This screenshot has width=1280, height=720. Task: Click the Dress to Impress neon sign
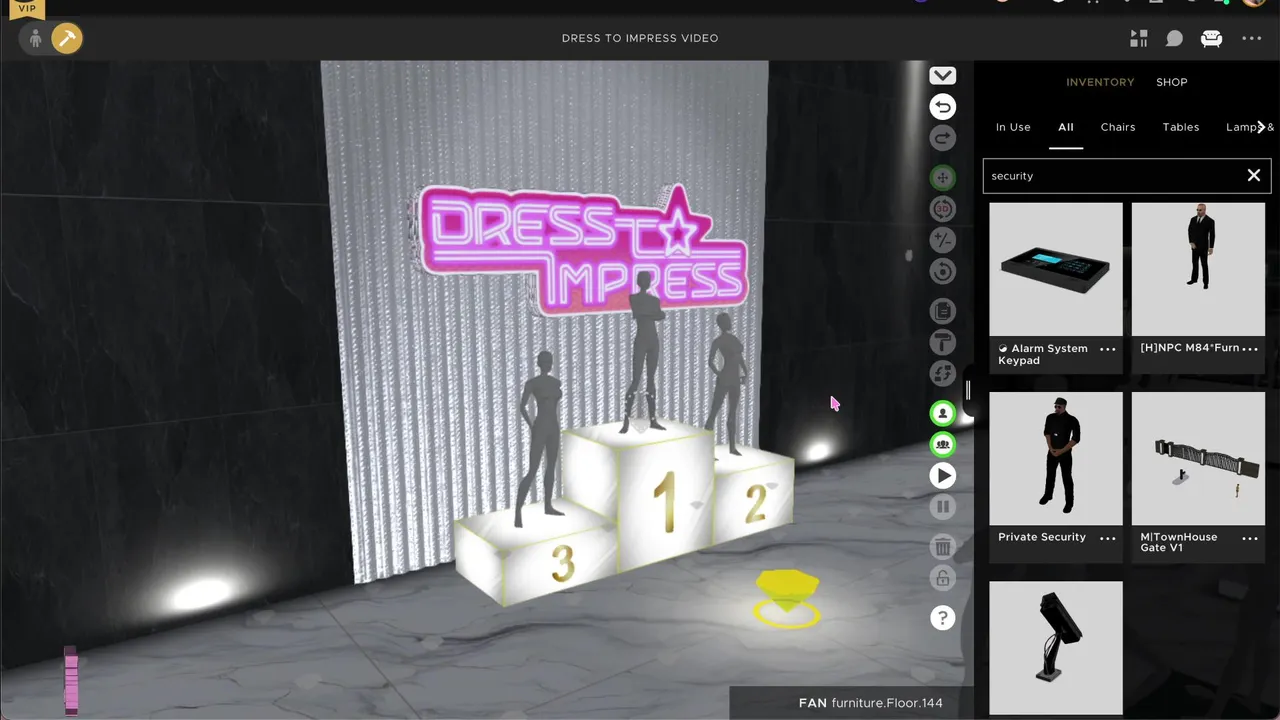click(582, 249)
